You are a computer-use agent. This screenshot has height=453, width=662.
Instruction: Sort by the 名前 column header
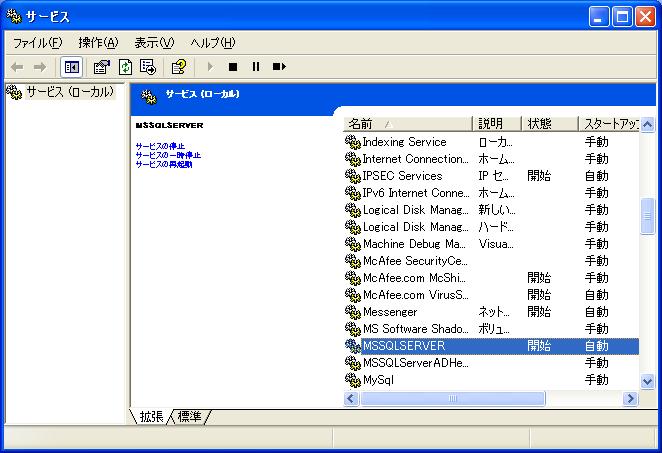(x=408, y=124)
